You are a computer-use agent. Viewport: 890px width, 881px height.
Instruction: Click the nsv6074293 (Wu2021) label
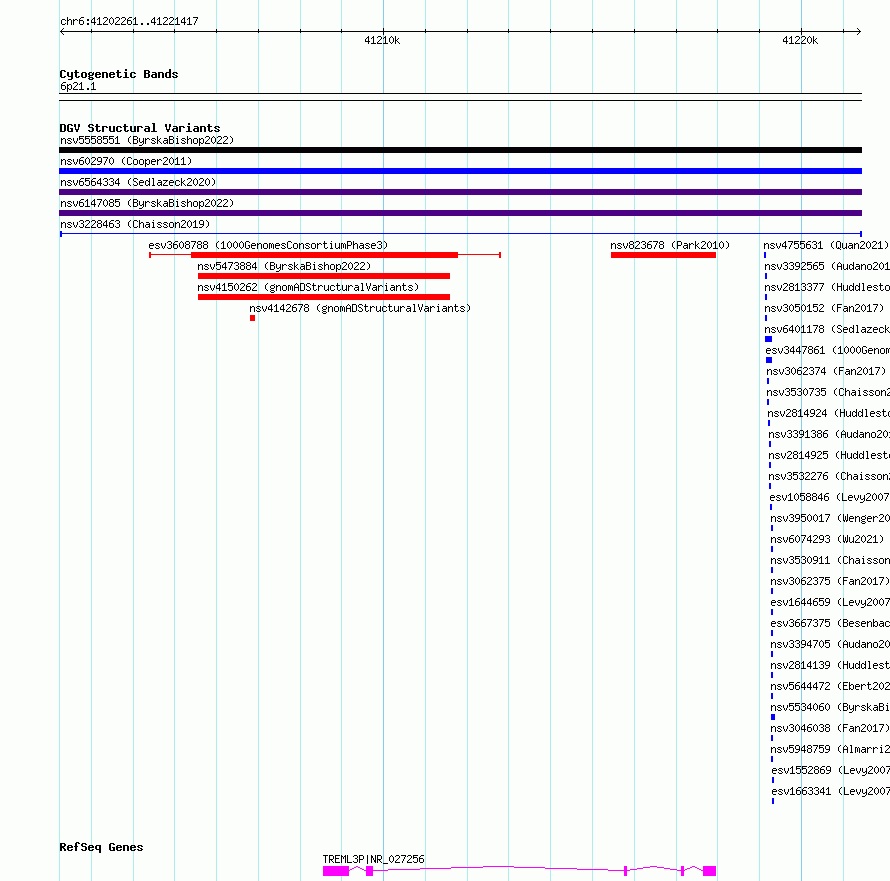point(828,539)
